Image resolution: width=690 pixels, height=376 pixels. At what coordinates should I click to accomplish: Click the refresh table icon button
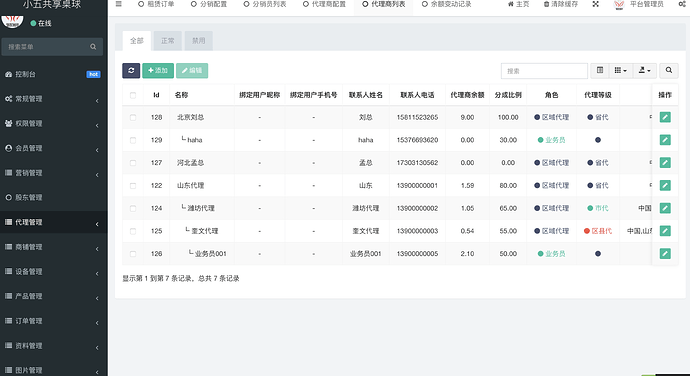[131, 70]
